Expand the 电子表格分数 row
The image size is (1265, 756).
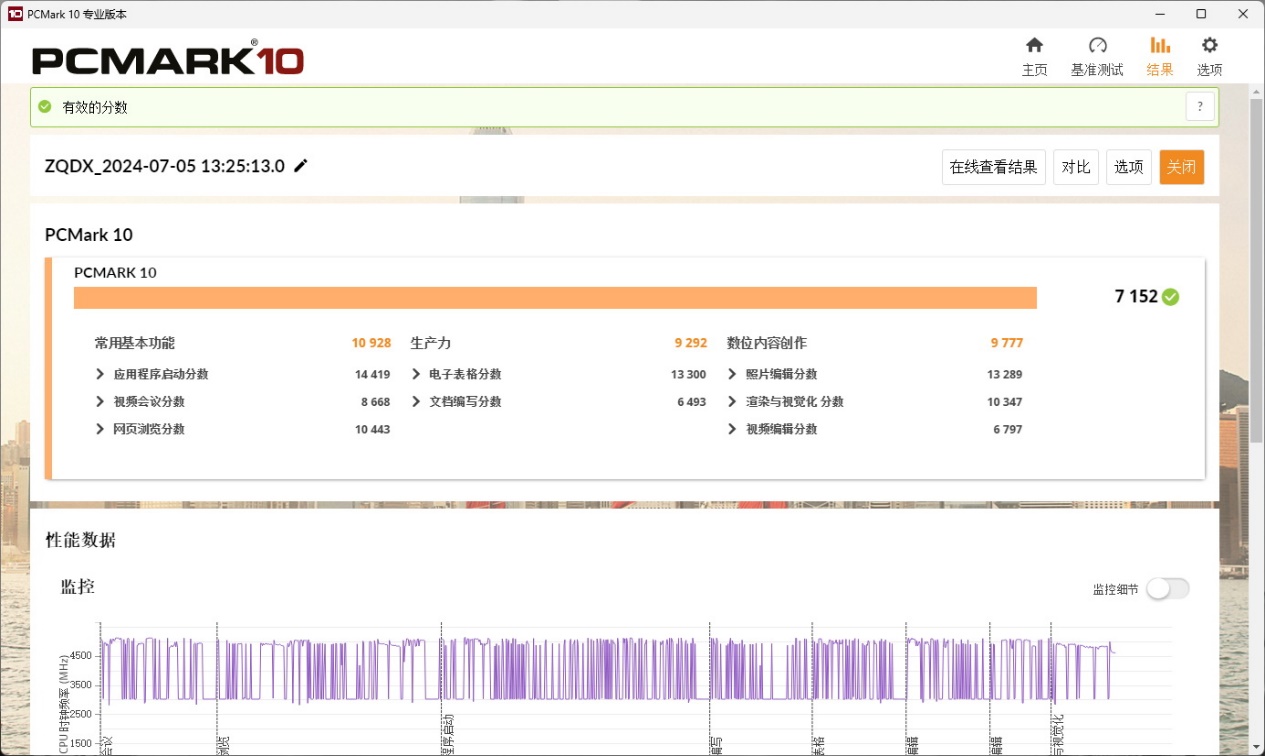click(x=416, y=374)
